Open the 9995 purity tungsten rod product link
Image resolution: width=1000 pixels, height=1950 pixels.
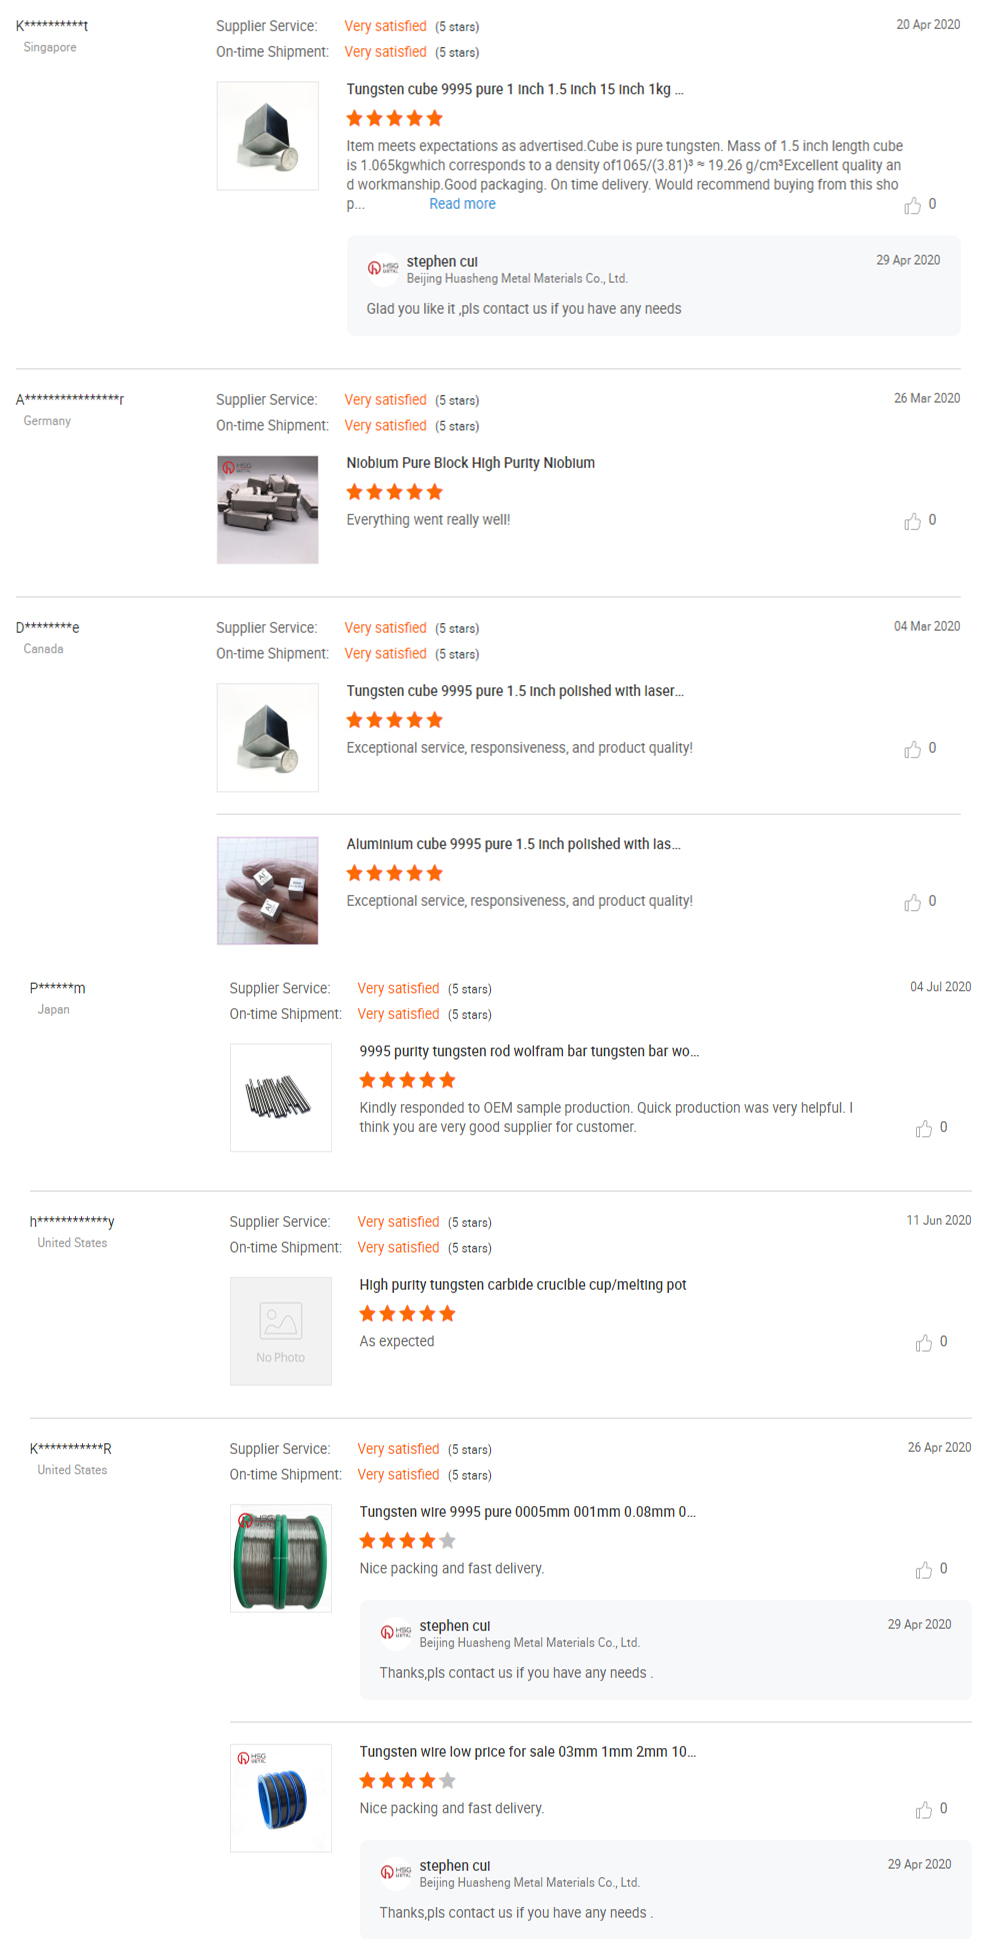(528, 1051)
